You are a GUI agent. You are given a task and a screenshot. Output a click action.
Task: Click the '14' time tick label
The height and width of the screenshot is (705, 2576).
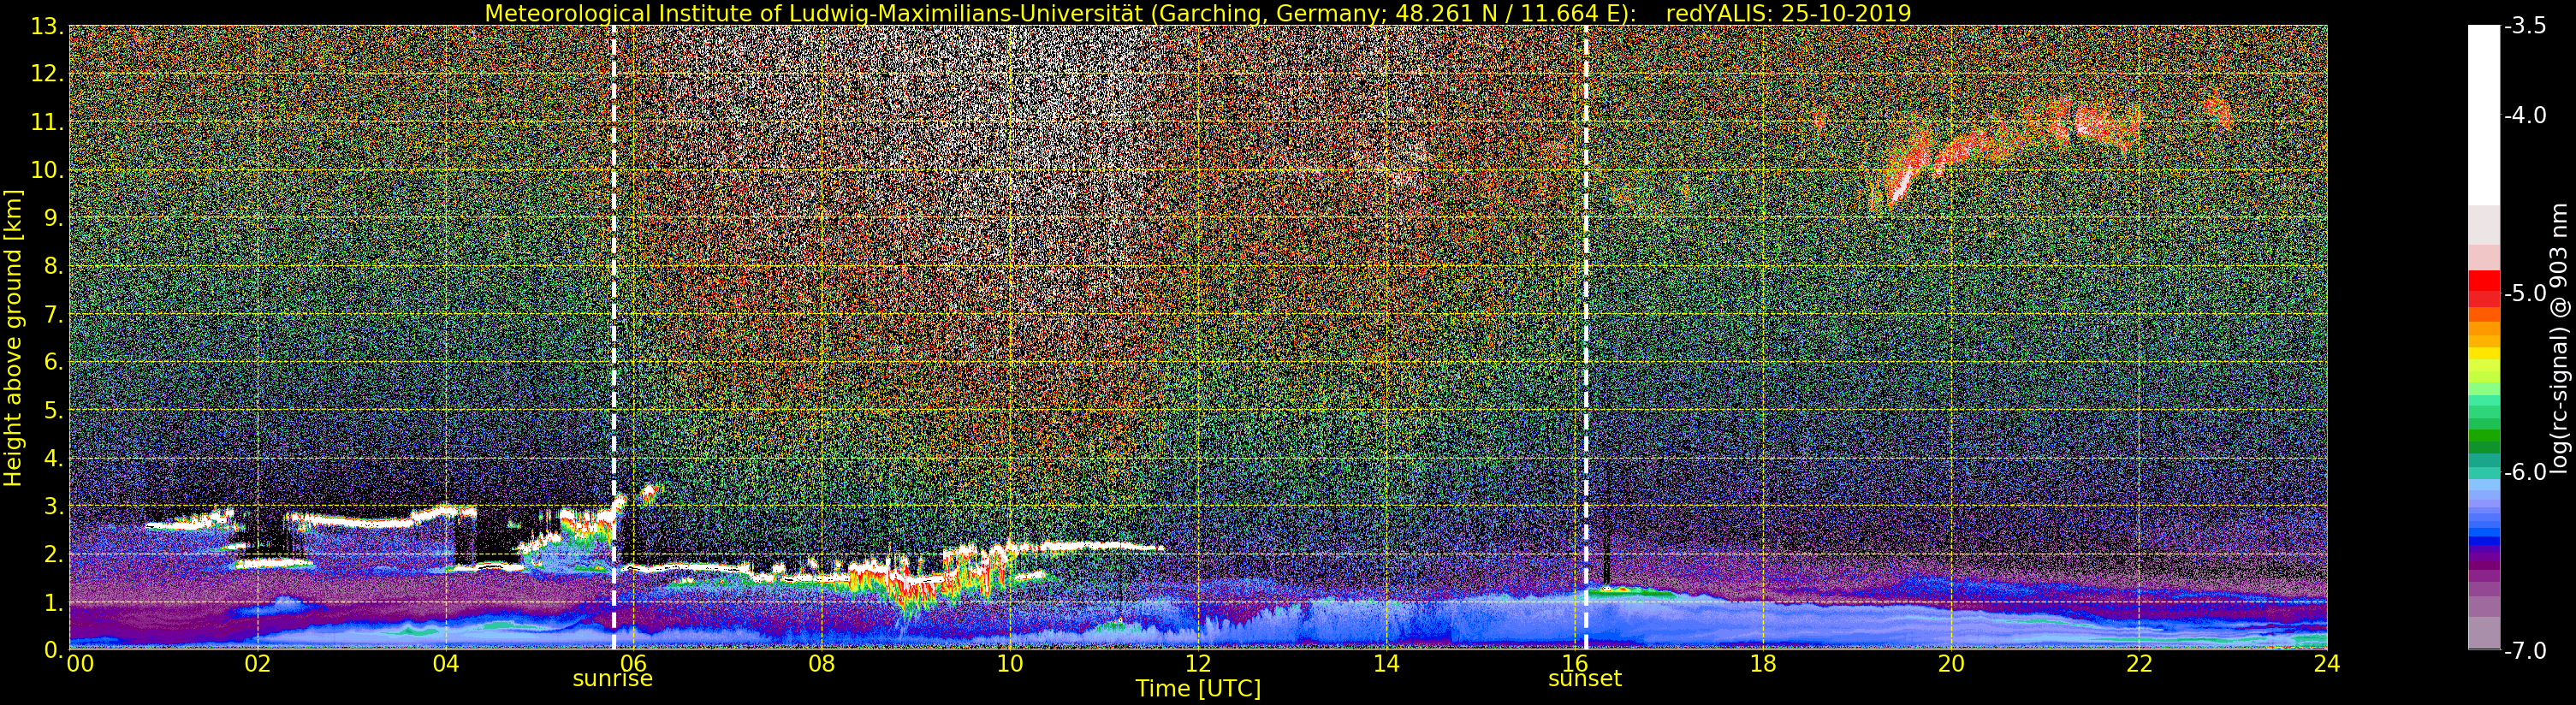1386,663
